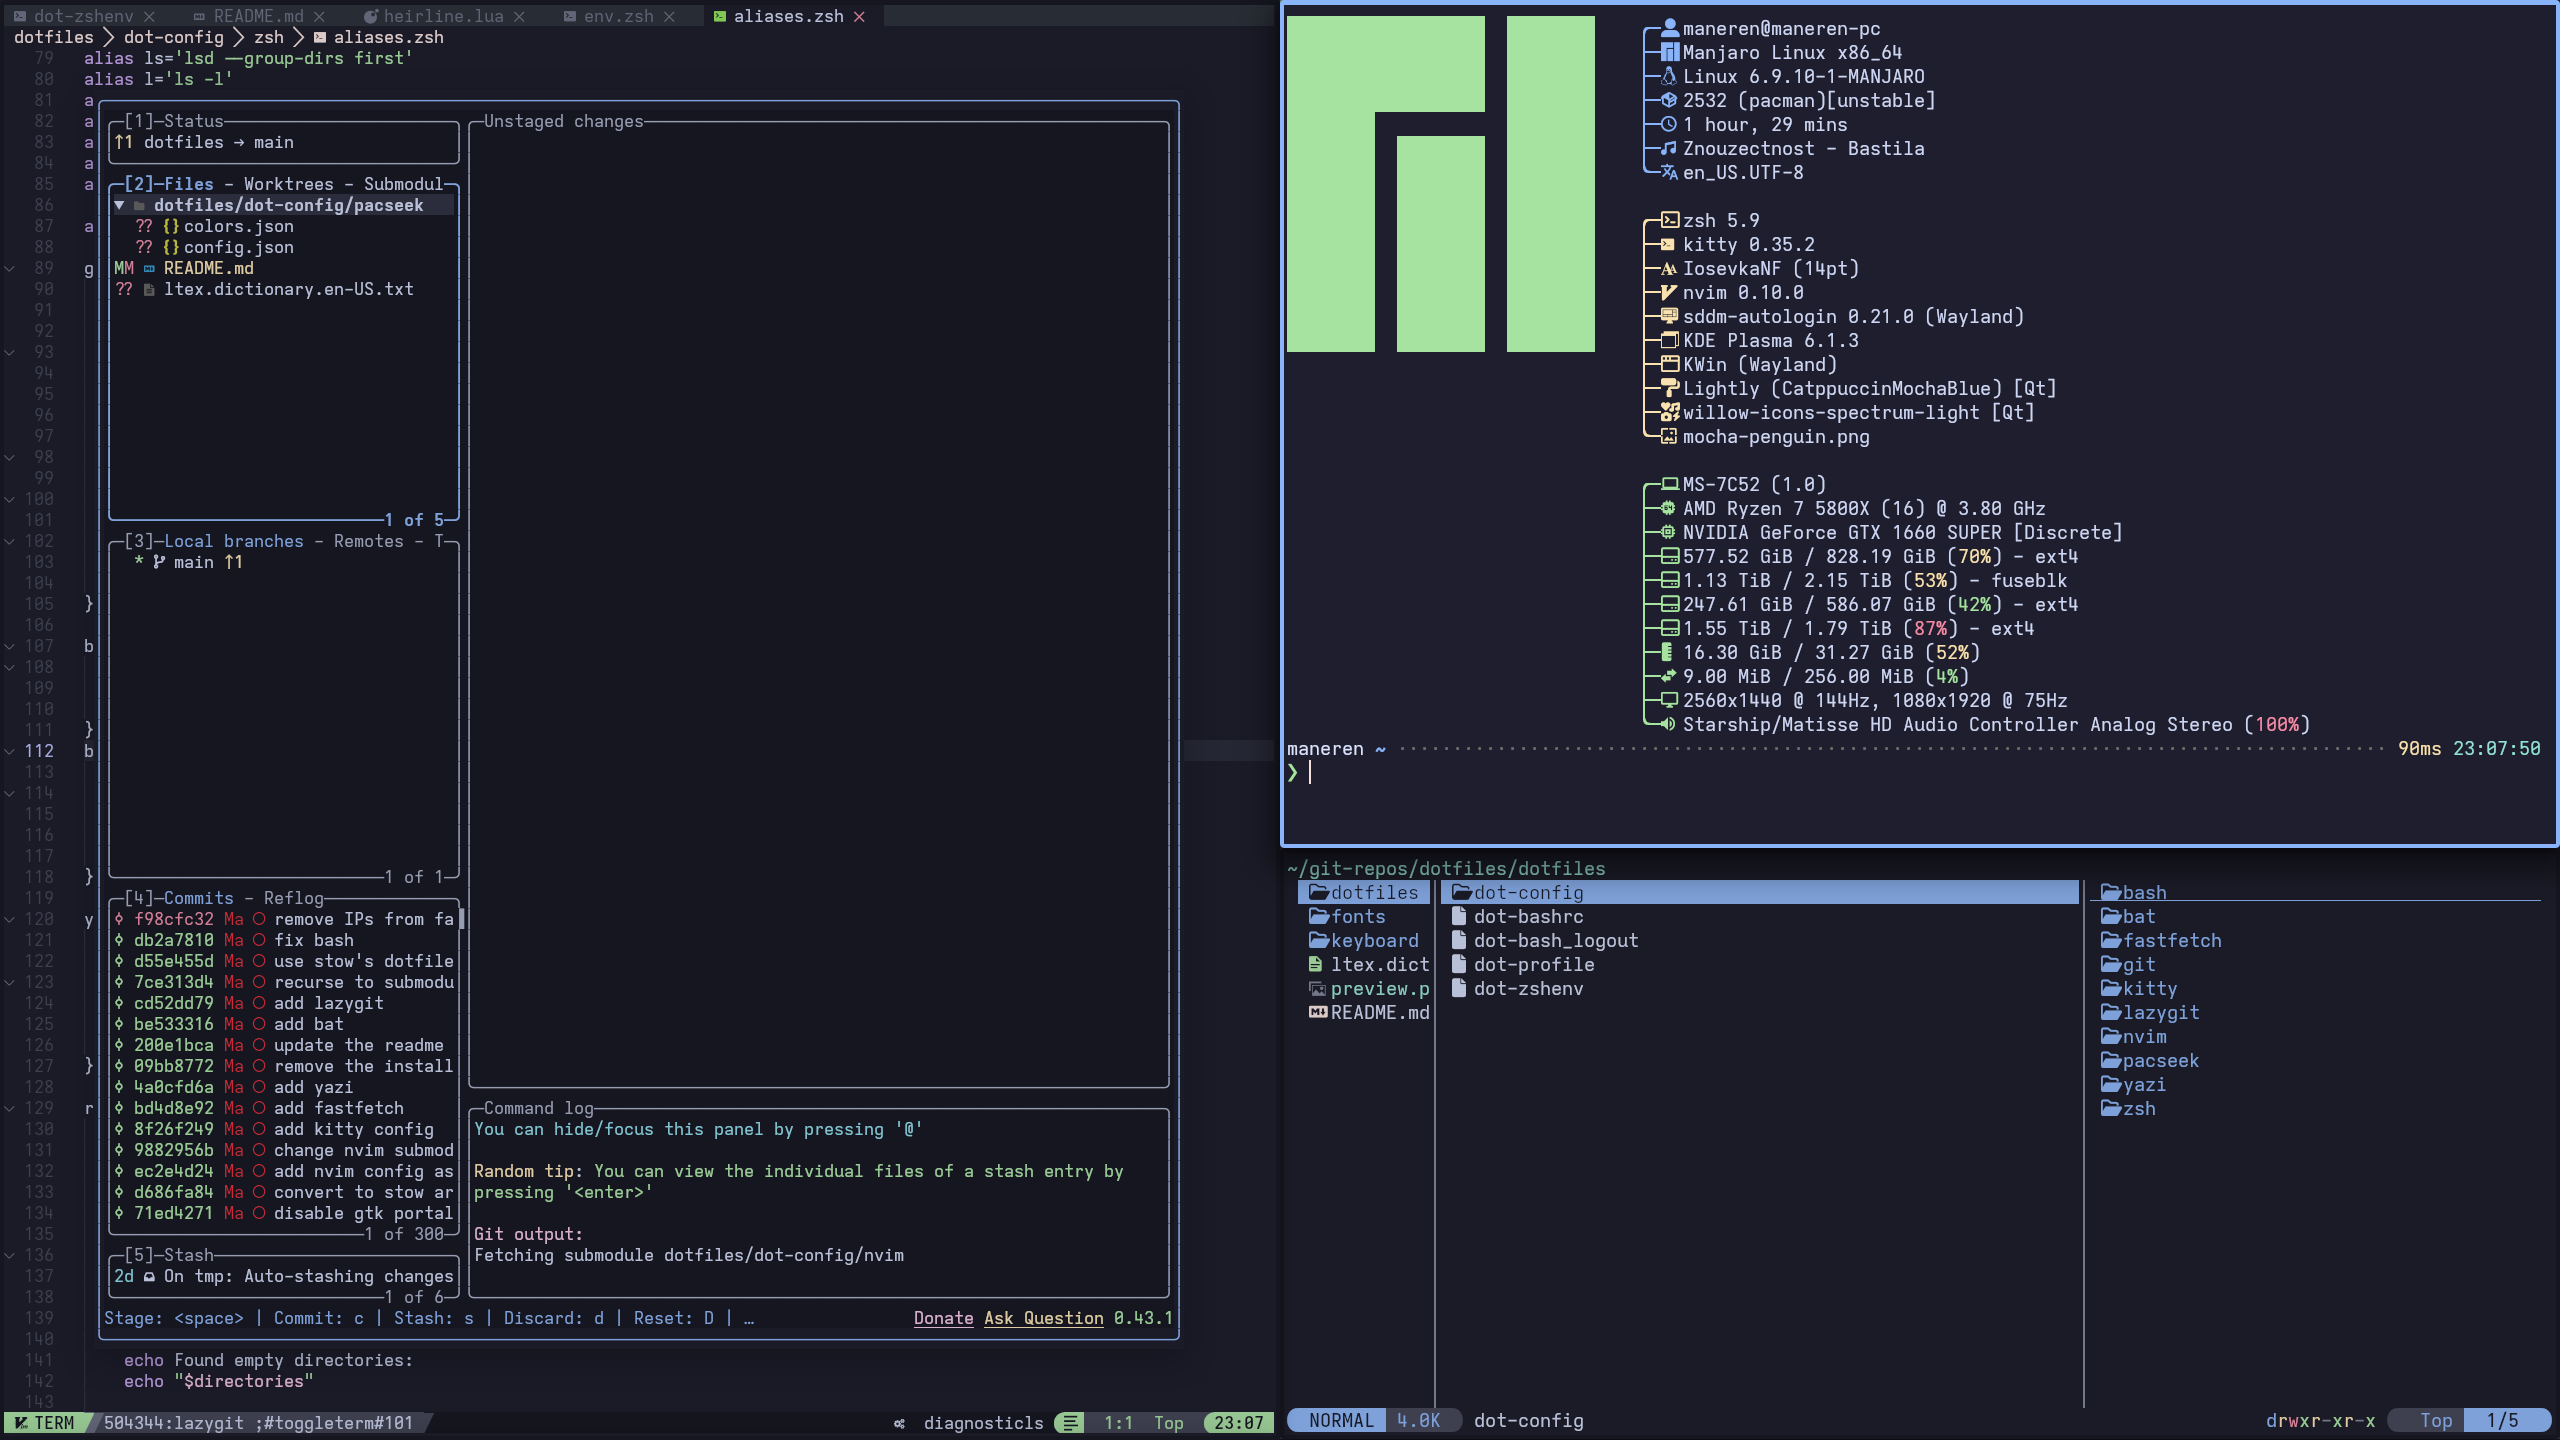Click the 'Stash: s' keybinding hint
2560x1440 pixels.
coord(434,1318)
